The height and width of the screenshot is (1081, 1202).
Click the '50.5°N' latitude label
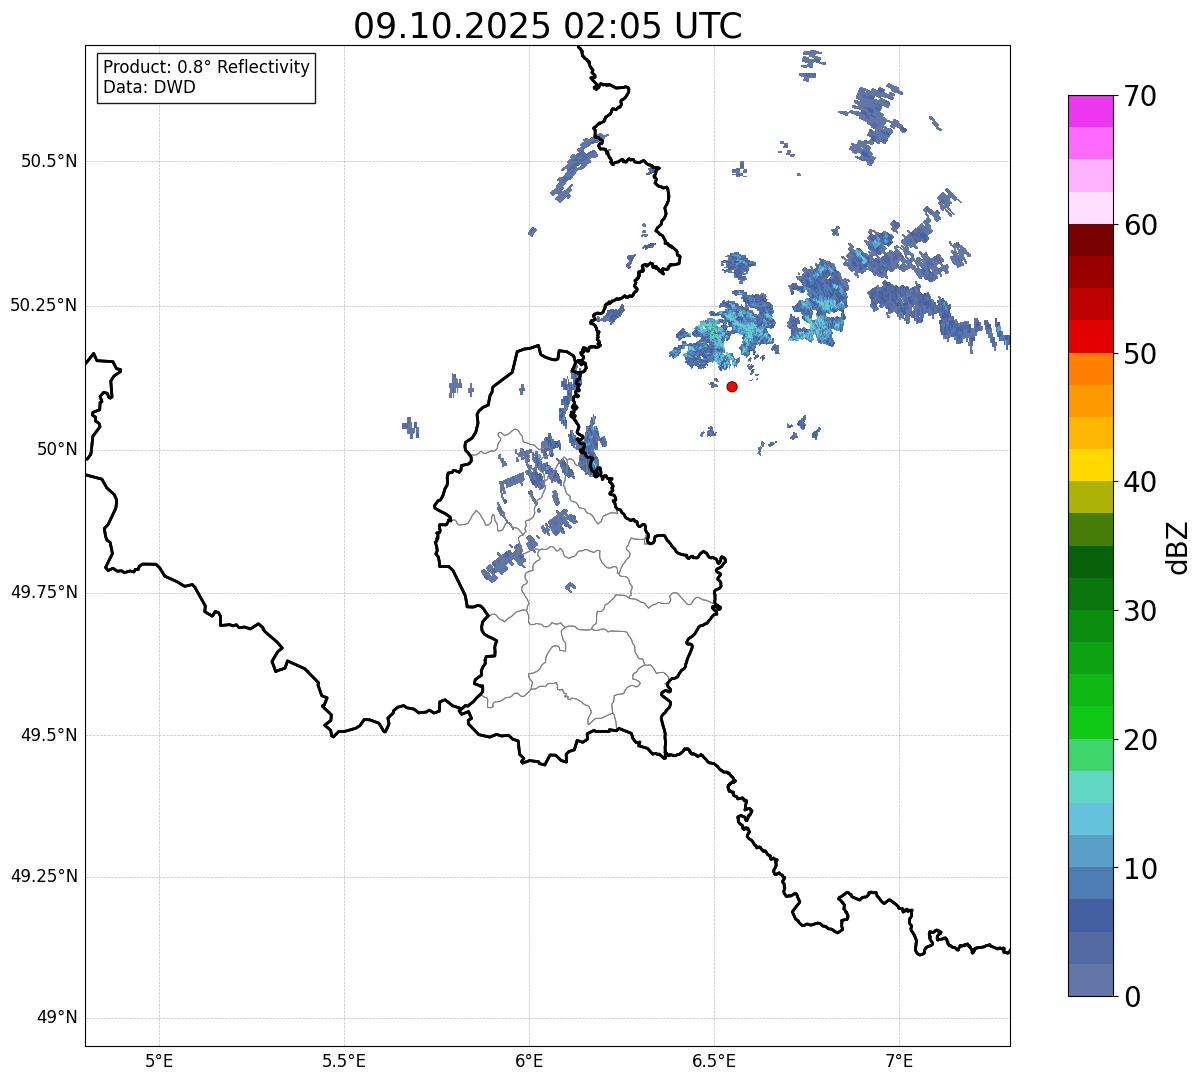point(49,161)
